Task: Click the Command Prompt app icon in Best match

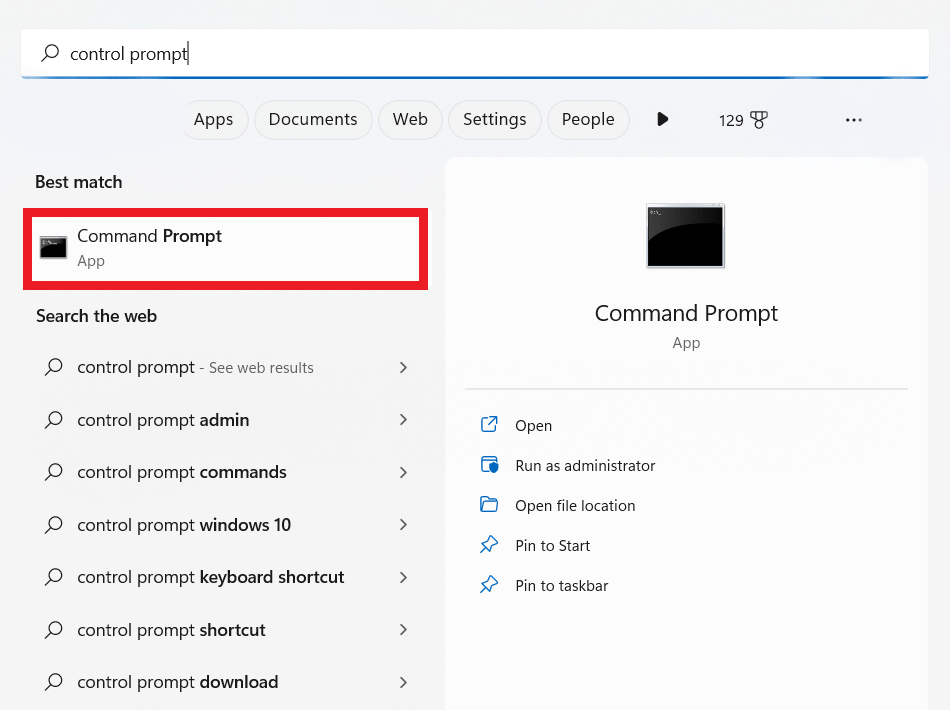Action: (53, 247)
